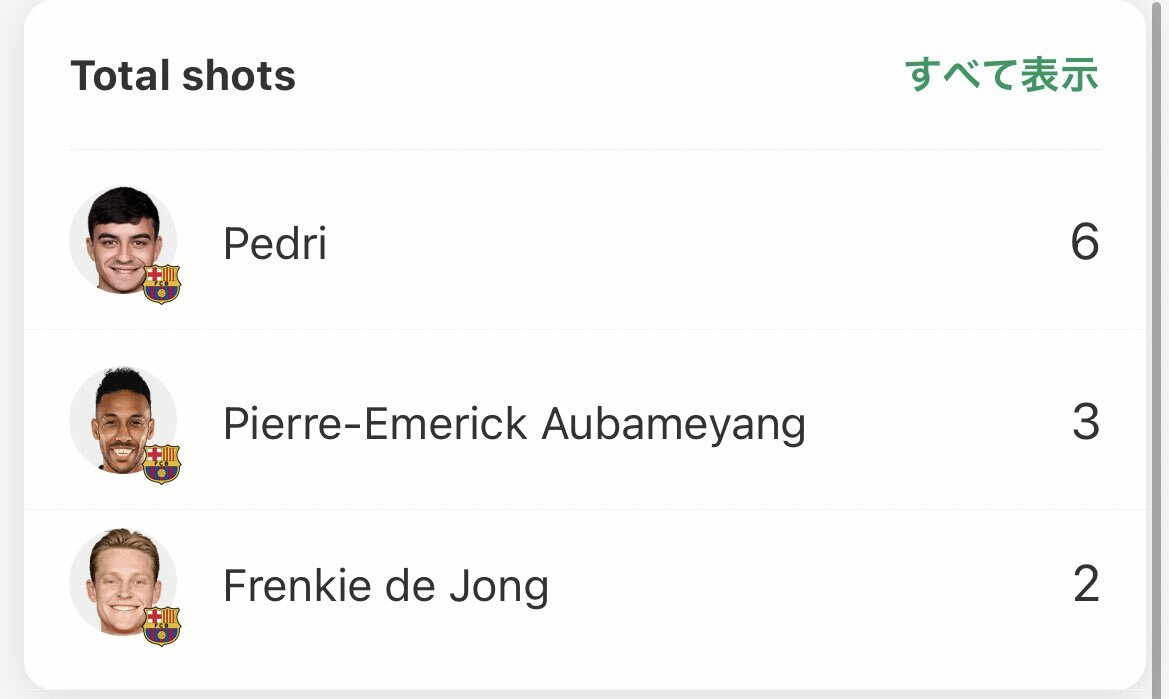Open Frenkie de Jong's player photo
The image size is (1169, 699).
[123, 583]
